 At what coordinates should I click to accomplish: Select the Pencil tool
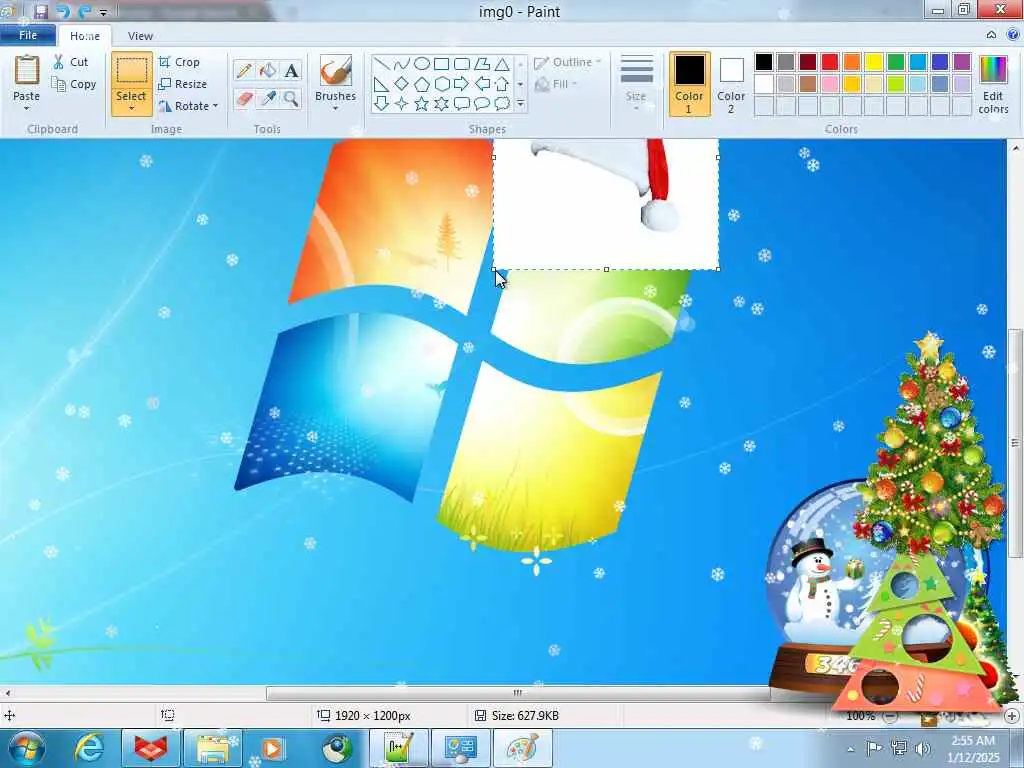(x=244, y=71)
